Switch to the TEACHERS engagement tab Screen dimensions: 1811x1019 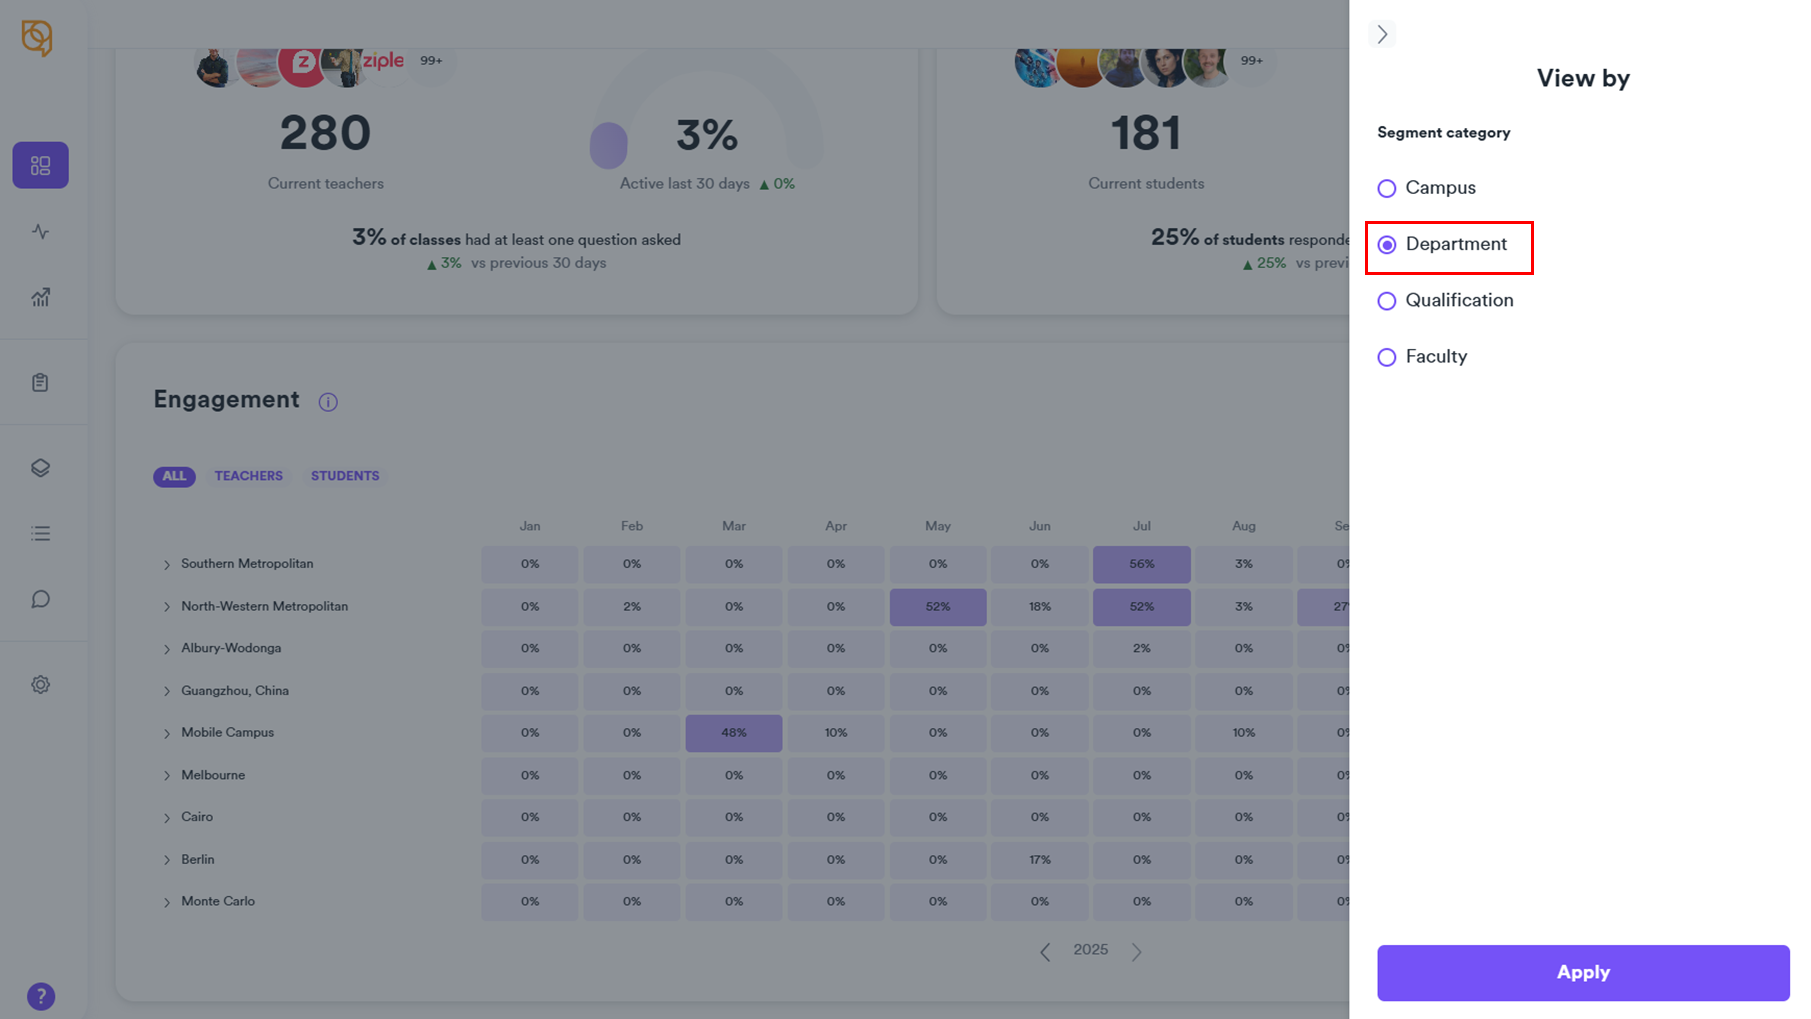(248, 476)
